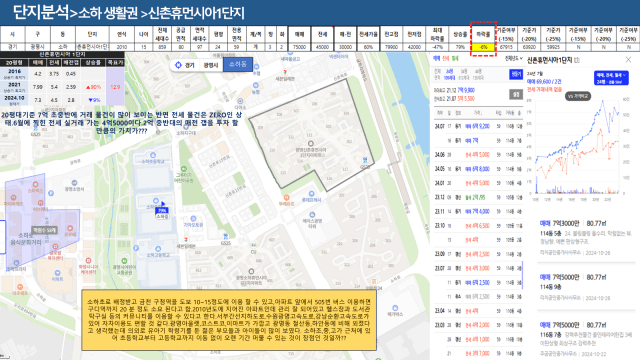This screenshot has width=640, height=360.
Task: Click the current-location crosshair icon on map
Action: tap(178, 65)
